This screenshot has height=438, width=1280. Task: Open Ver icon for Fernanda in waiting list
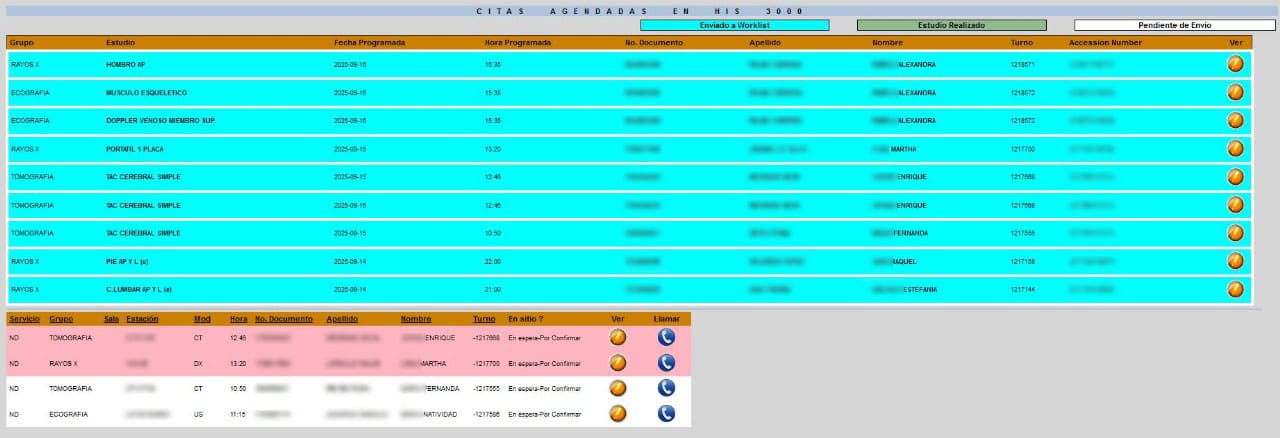tap(618, 388)
